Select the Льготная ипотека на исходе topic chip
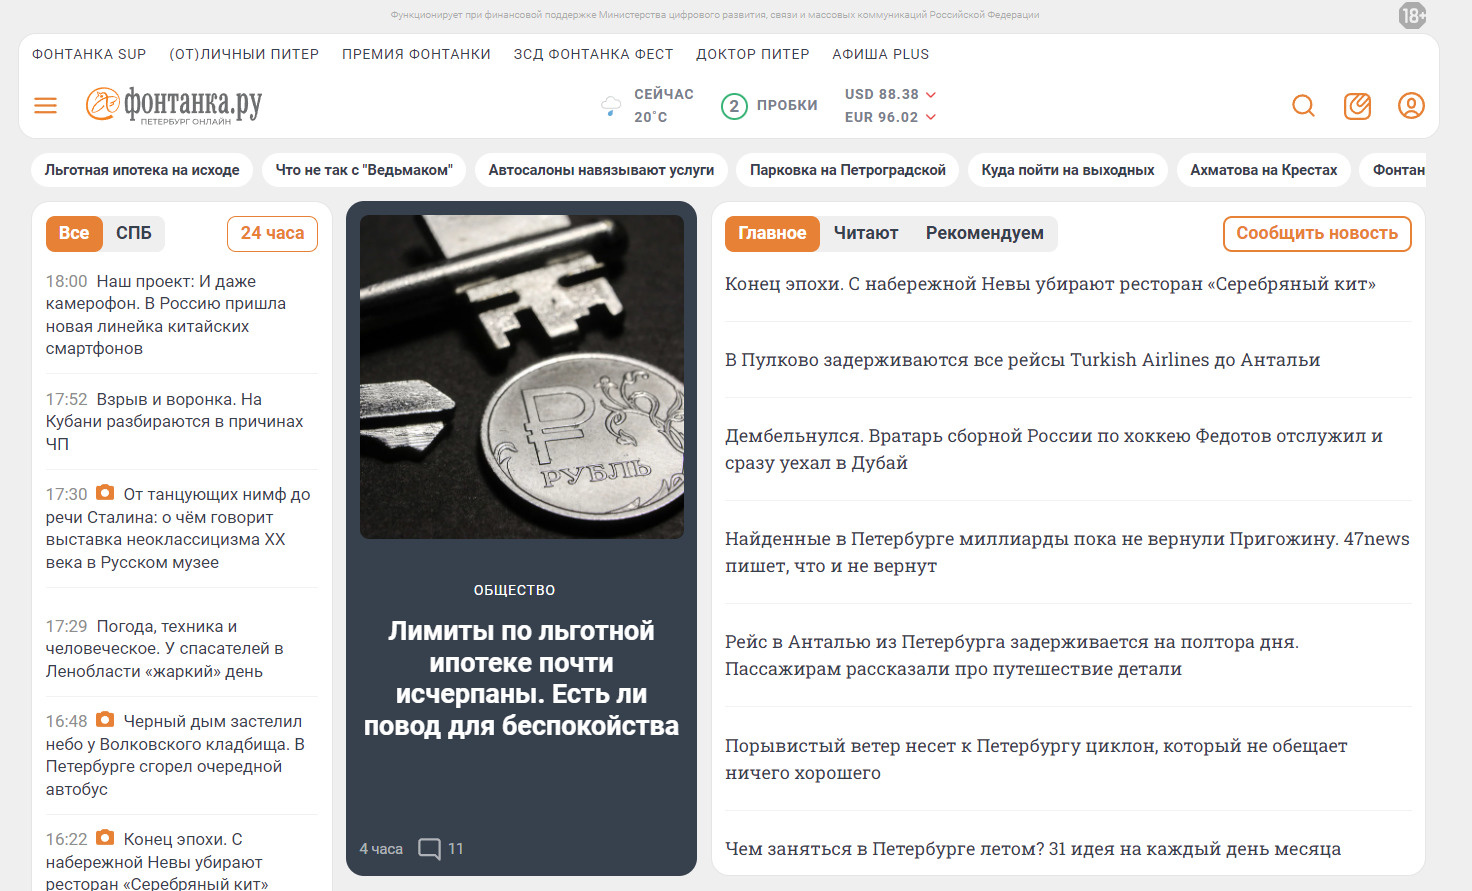 pyautogui.click(x=142, y=170)
